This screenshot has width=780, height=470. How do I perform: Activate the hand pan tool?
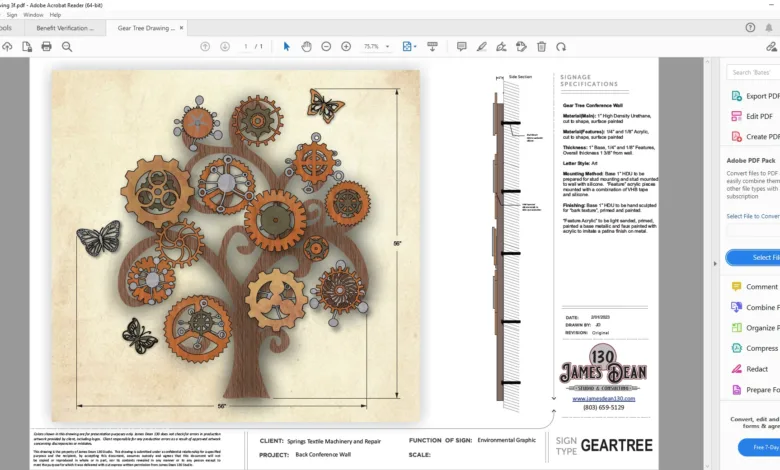coord(306,47)
